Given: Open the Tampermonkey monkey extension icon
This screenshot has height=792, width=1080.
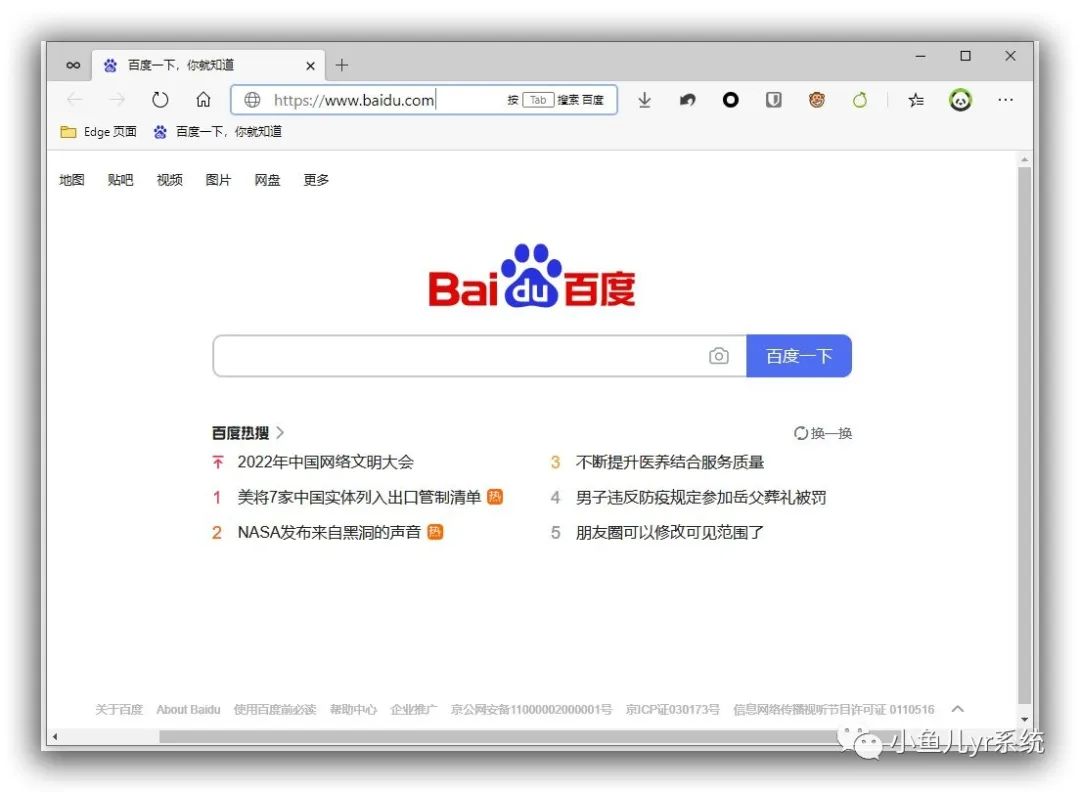Looking at the screenshot, I should 817,100.
